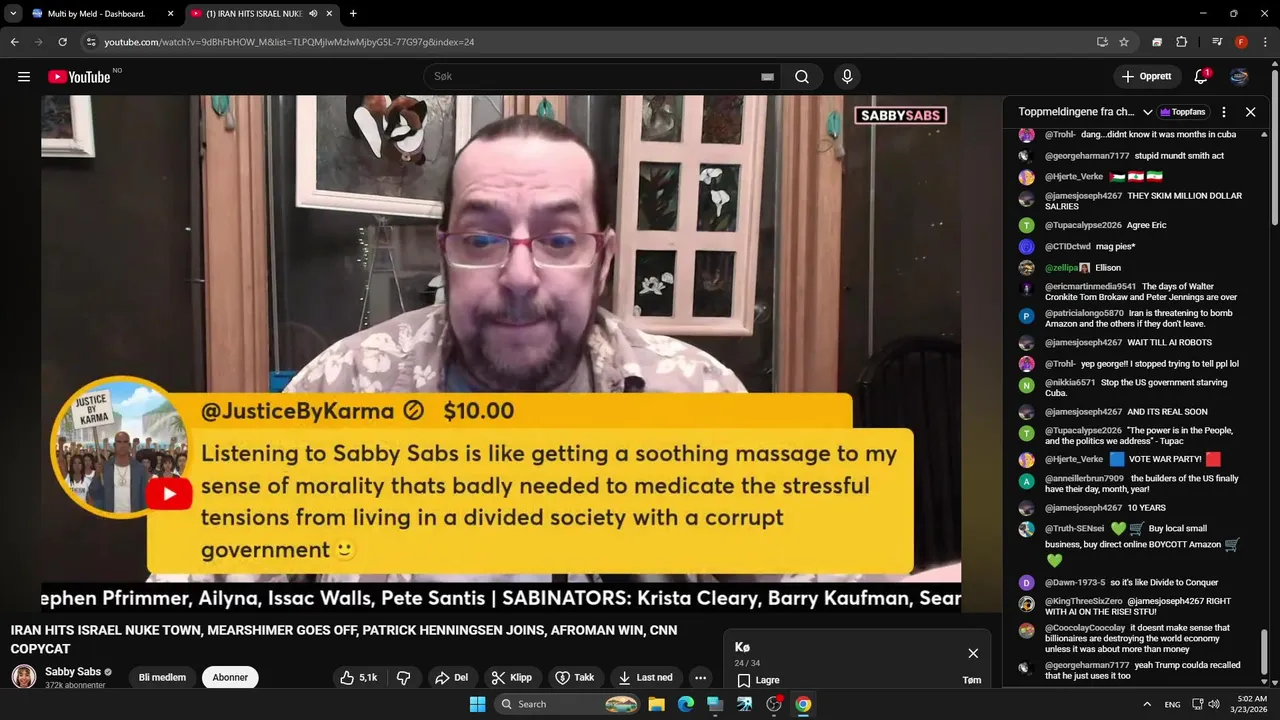Dislike the video with thumbs down
This screenshot has height=720, width=1280.
(x=403, y=677)
